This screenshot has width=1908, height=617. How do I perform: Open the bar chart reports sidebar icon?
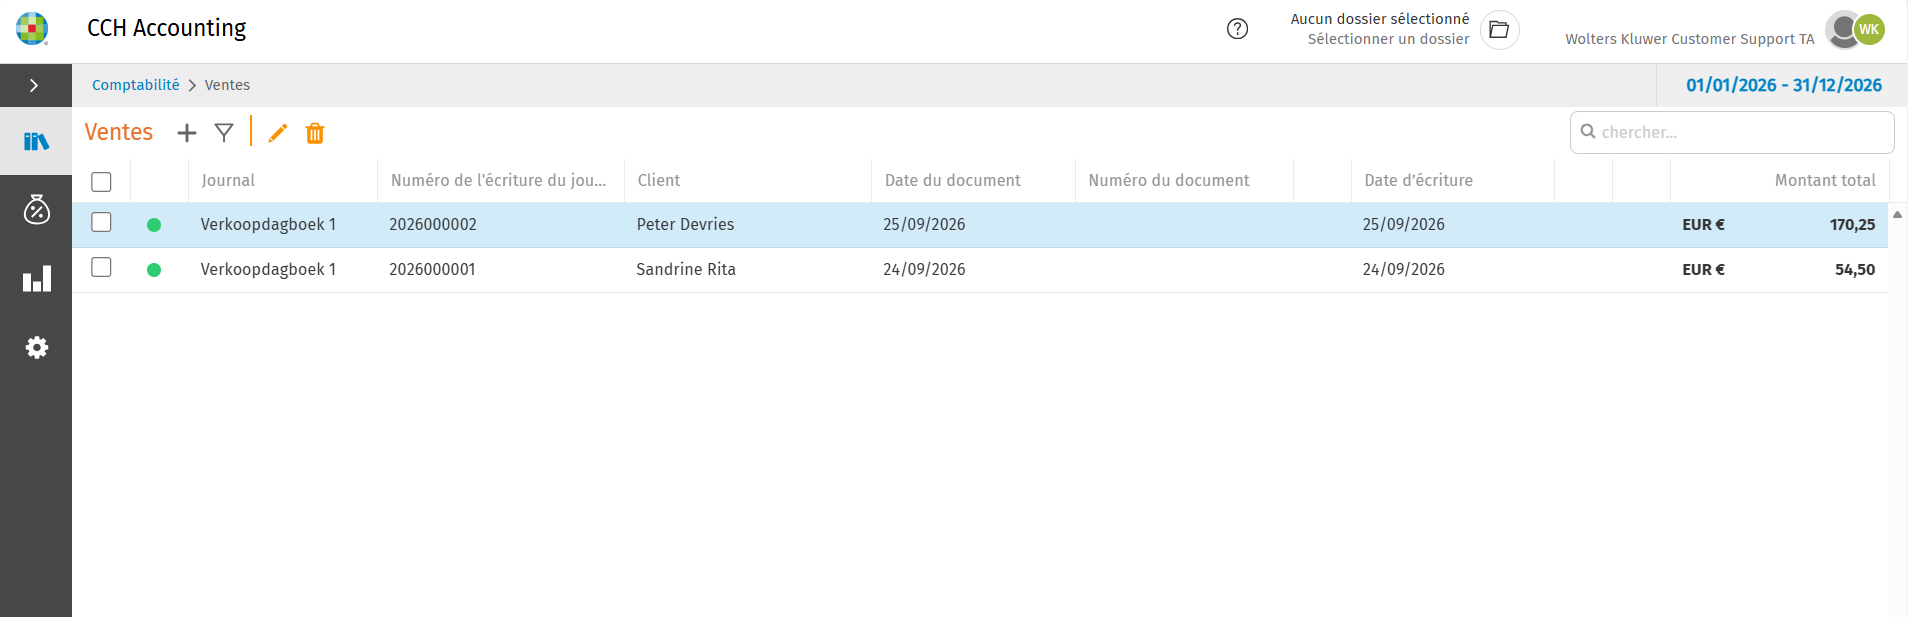point(36,279)
